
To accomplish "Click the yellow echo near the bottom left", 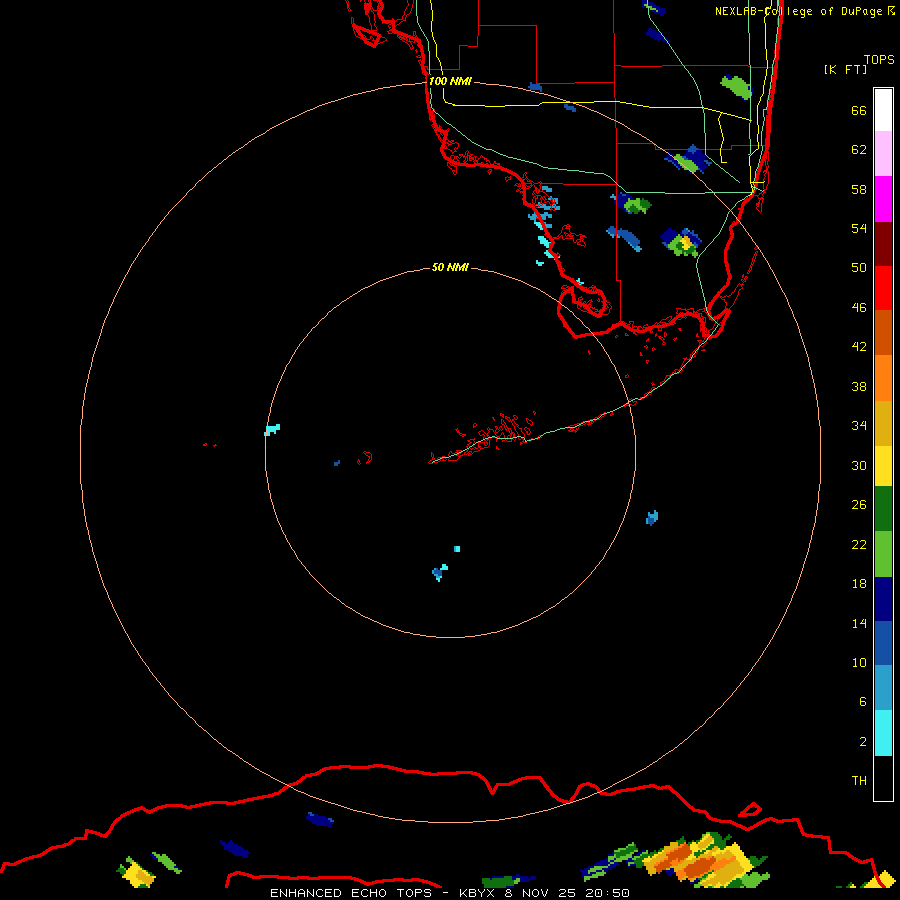I will click(138, 874).
